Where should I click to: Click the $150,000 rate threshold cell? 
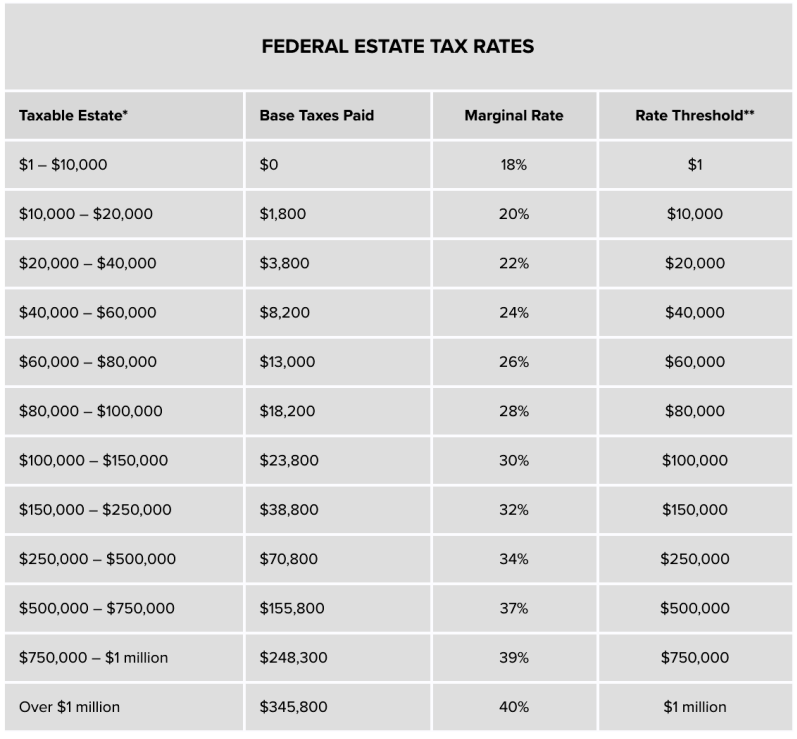(695, 510)
